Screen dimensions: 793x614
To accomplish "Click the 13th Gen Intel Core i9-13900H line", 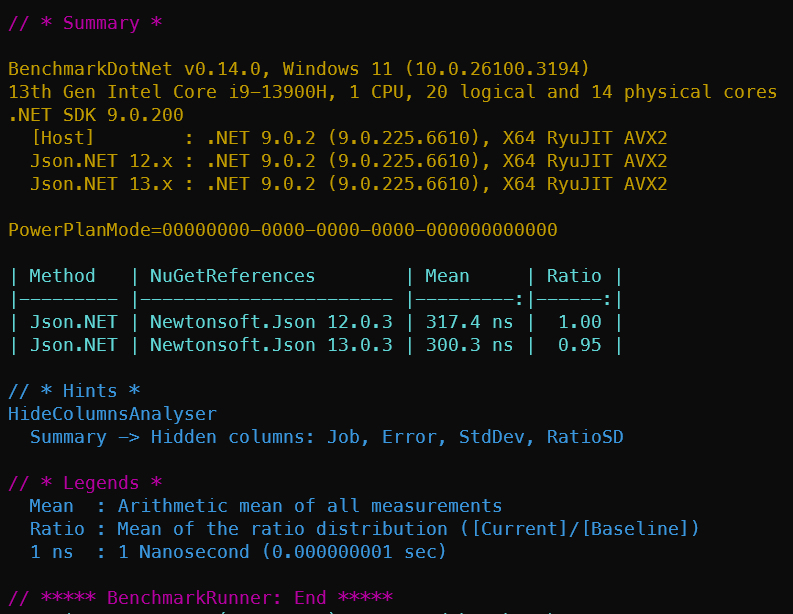I will [392, 92].
